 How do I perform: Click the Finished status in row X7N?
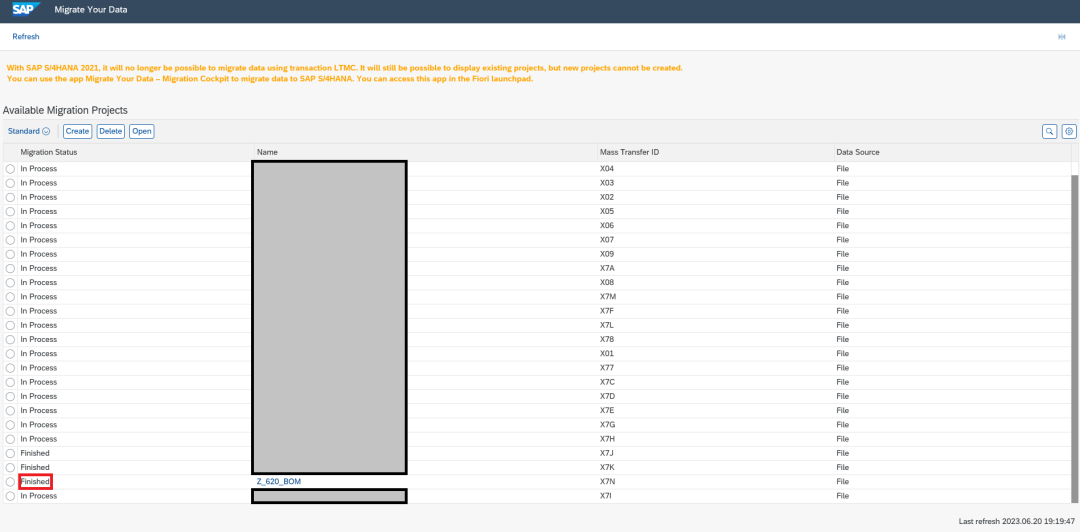click(x=35, y=482)
